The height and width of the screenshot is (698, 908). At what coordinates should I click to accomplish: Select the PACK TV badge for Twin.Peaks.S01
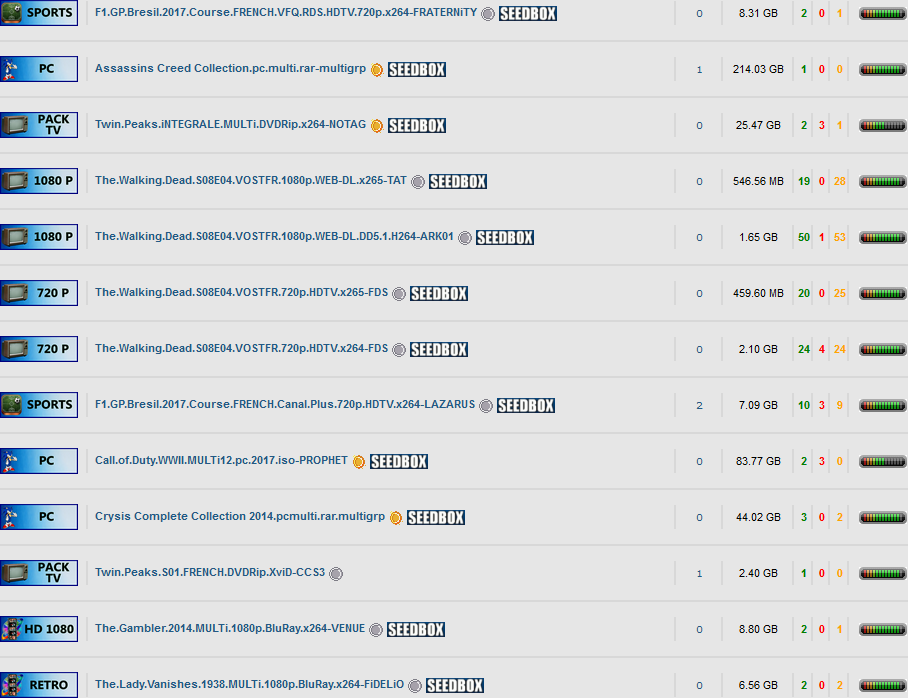click(x=39, y=573)
